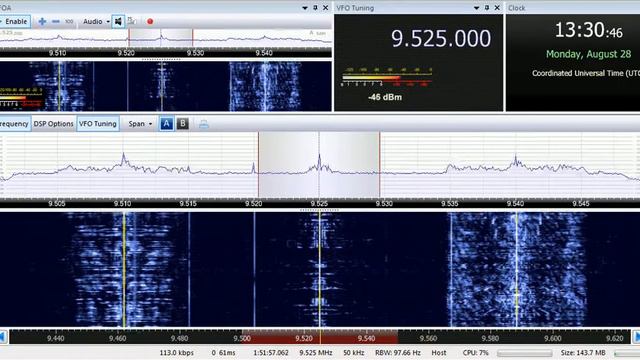Open the Span dropdown
Image resolution: width=640 pixels, height=360 pixels.
point(140,124)
